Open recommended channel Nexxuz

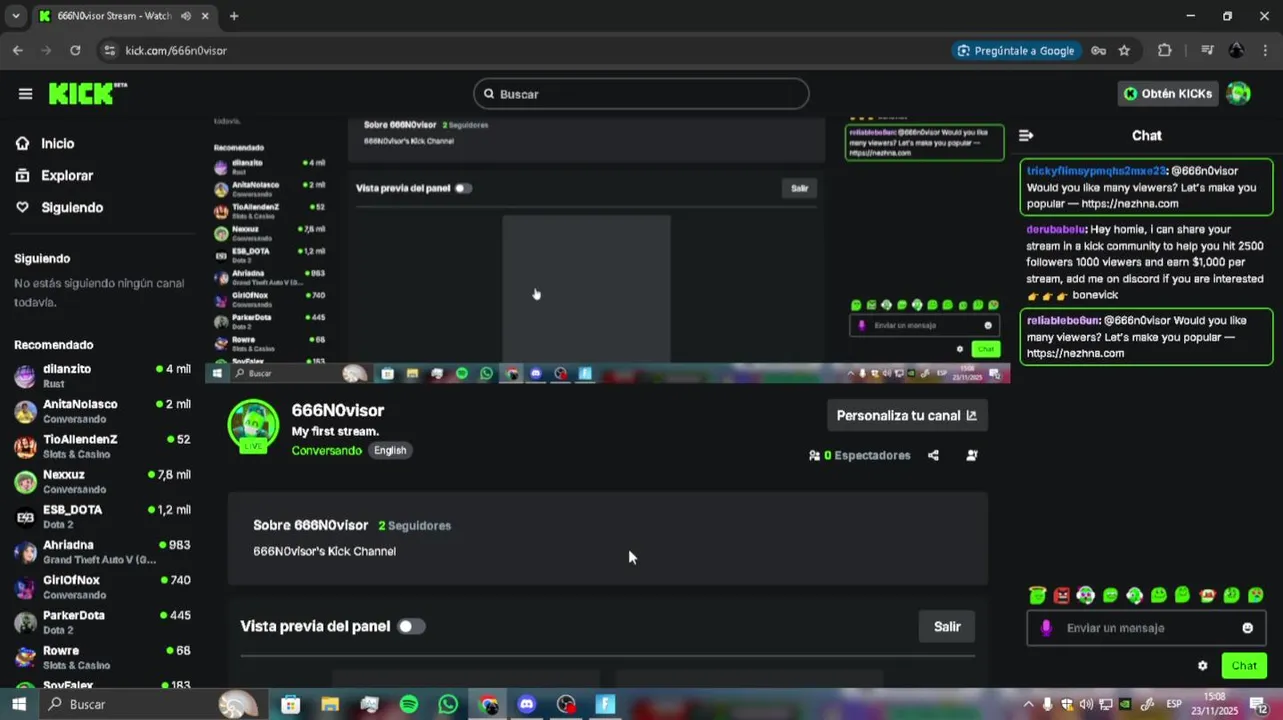click(x=102, y=481)
